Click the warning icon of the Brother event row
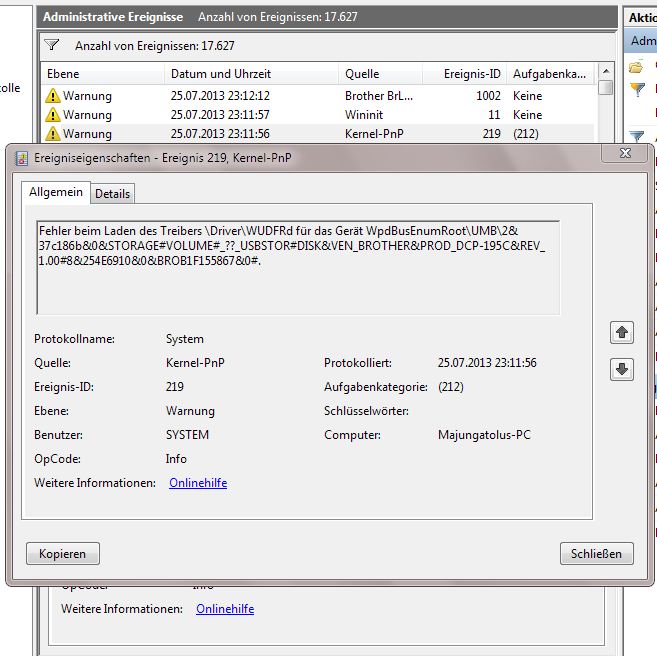The height and width of the screenshot is (656, 657). [x=52, y=96]
